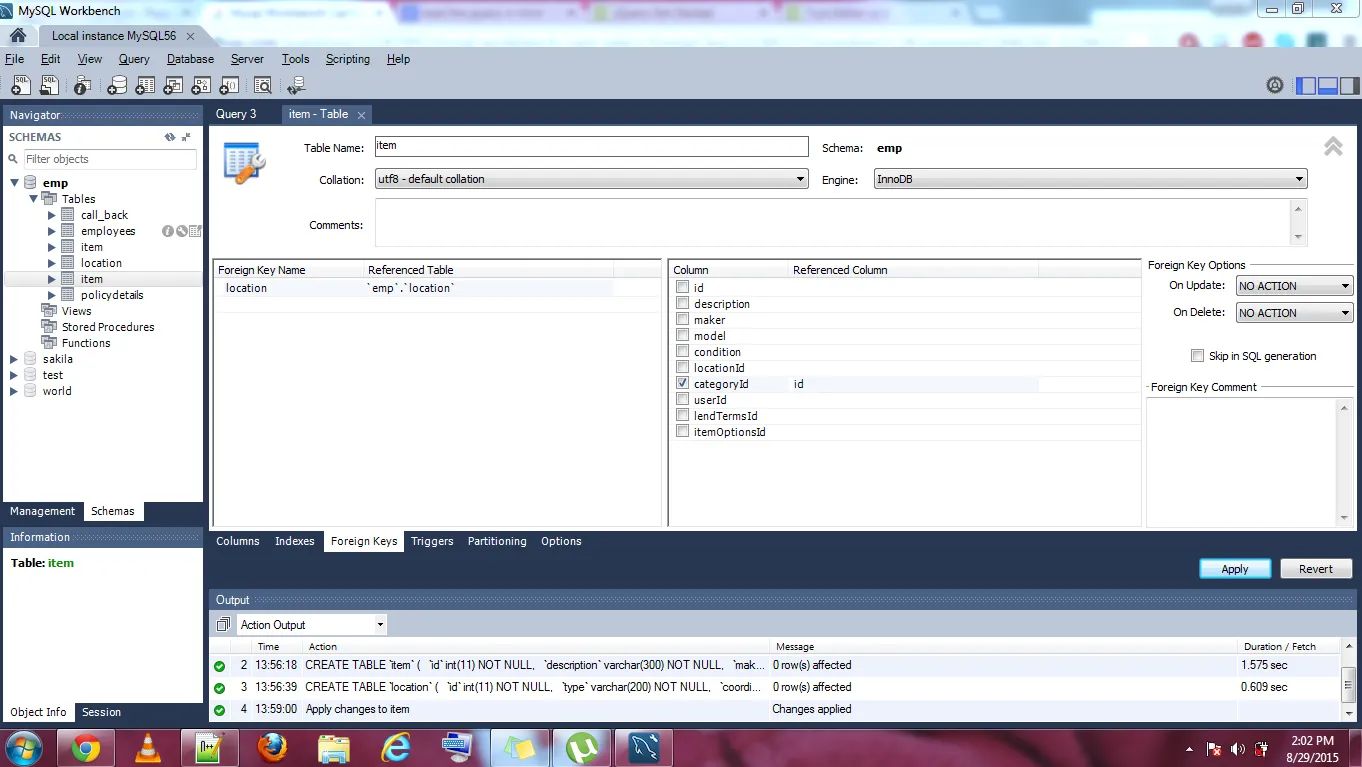Collapse the emp schema node
Screen dimensions: 1362x767
[x=15, y=183]
